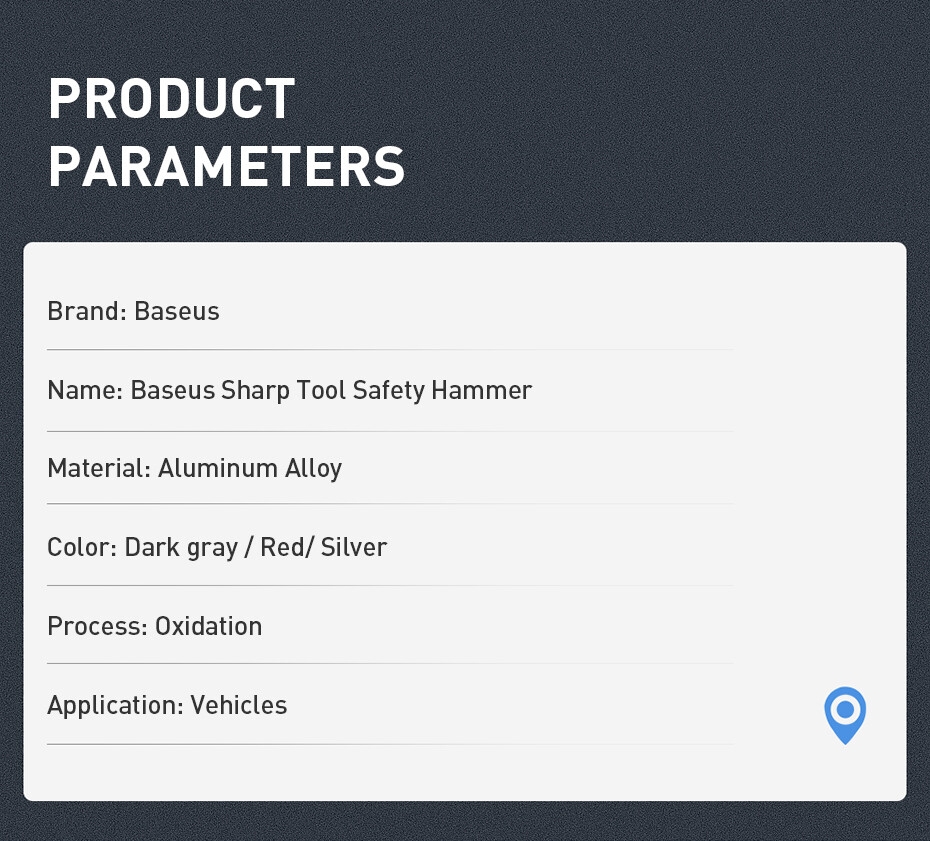Image resolution: width=930 pixels, height=841 pixels.
Task: Choose the 'Silver' color text
Action: coord(354,547)
